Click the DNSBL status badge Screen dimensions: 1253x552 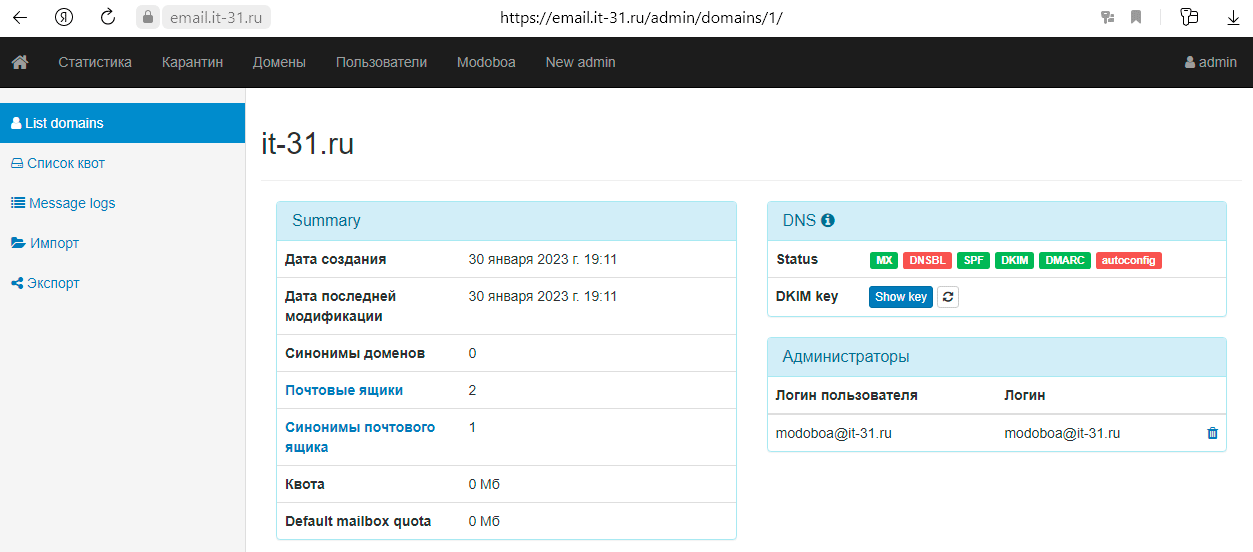point(927,260)
